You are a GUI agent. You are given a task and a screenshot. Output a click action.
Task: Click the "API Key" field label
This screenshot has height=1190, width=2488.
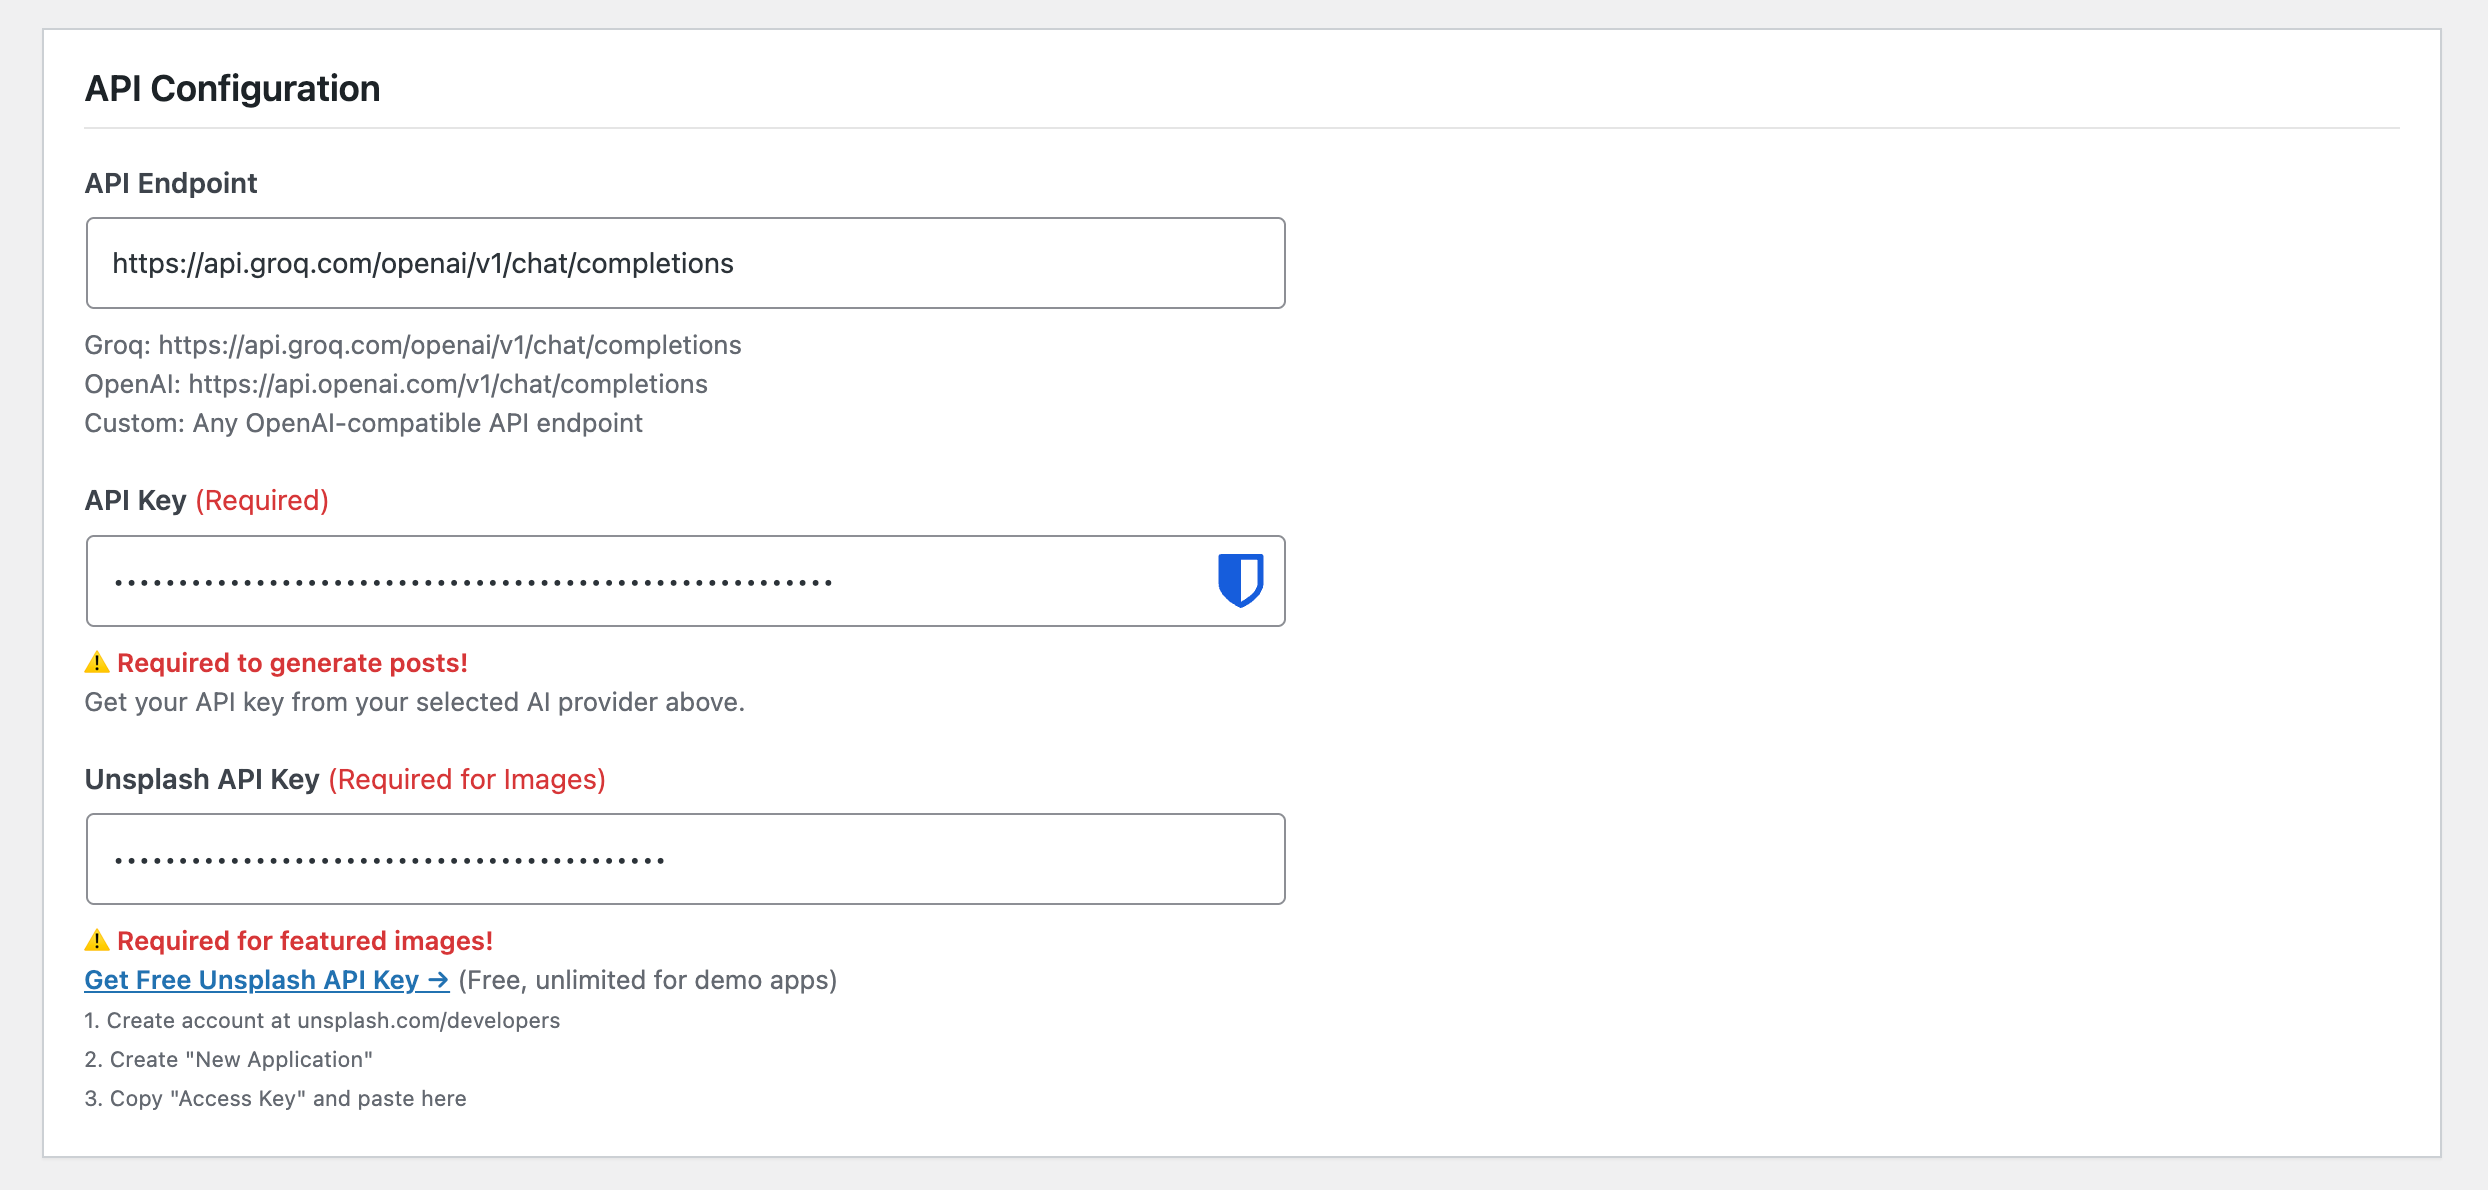(136, 500)
